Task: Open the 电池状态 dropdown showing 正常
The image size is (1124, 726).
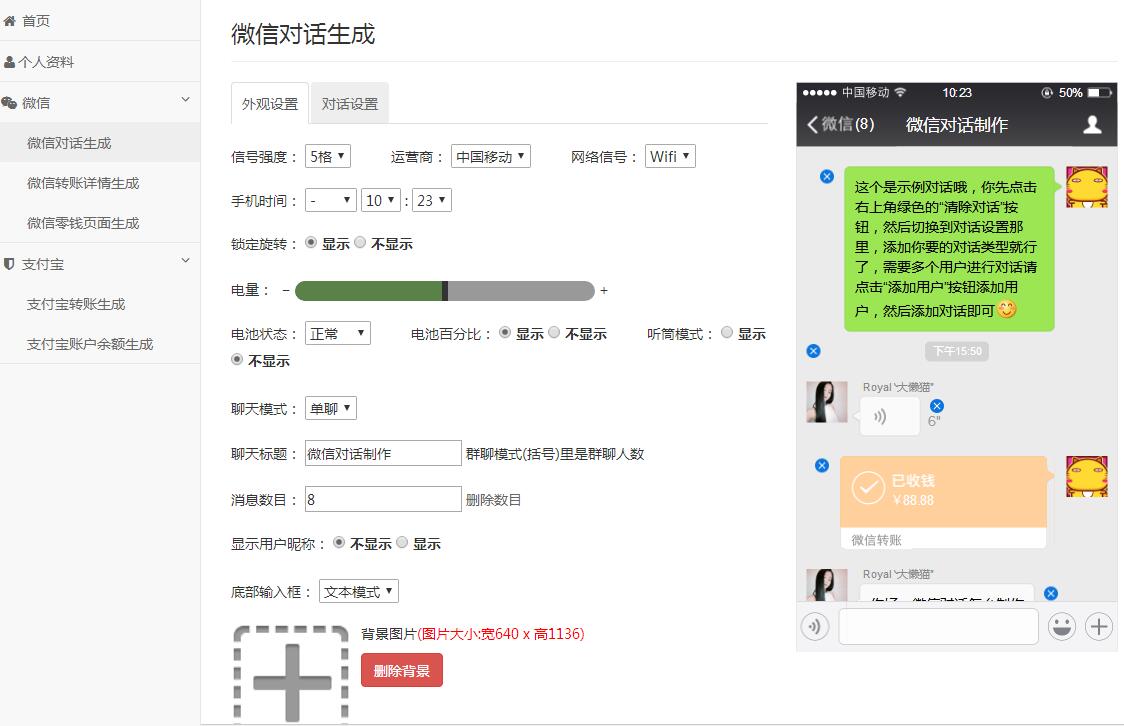Action: point(338,333)
